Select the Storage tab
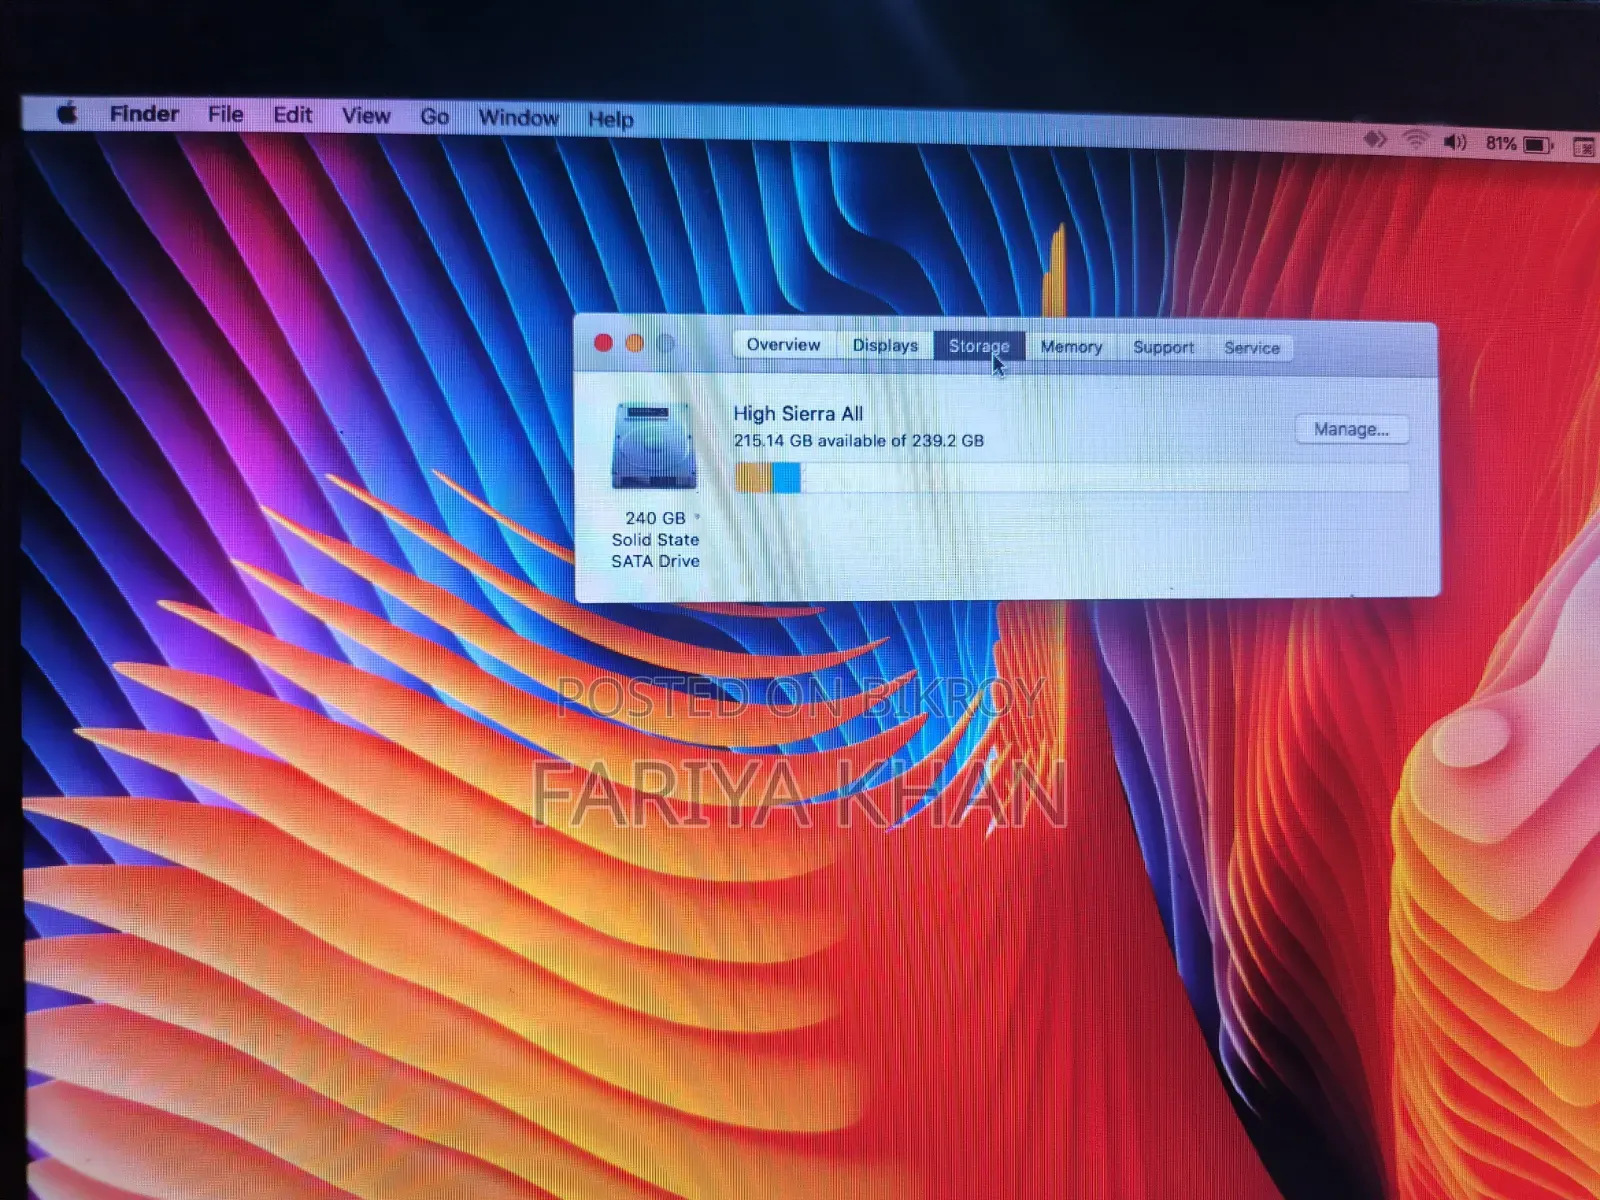Screen dimensions: 1600x1200 [979, 346]
